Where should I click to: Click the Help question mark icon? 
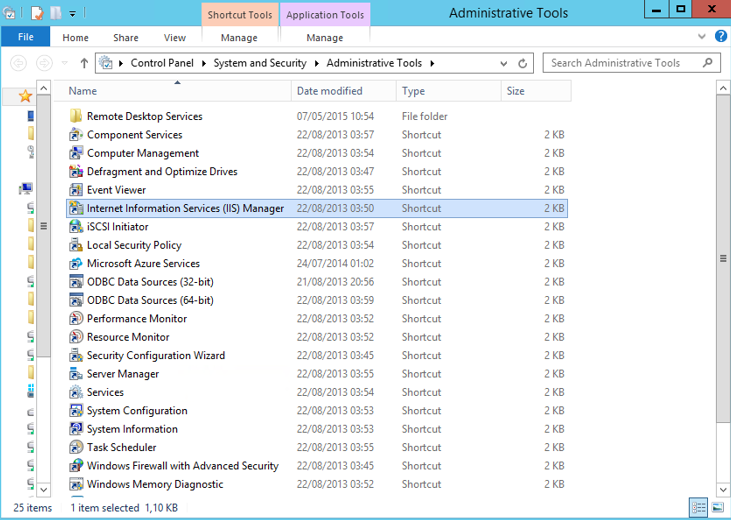tap(721, 36)
